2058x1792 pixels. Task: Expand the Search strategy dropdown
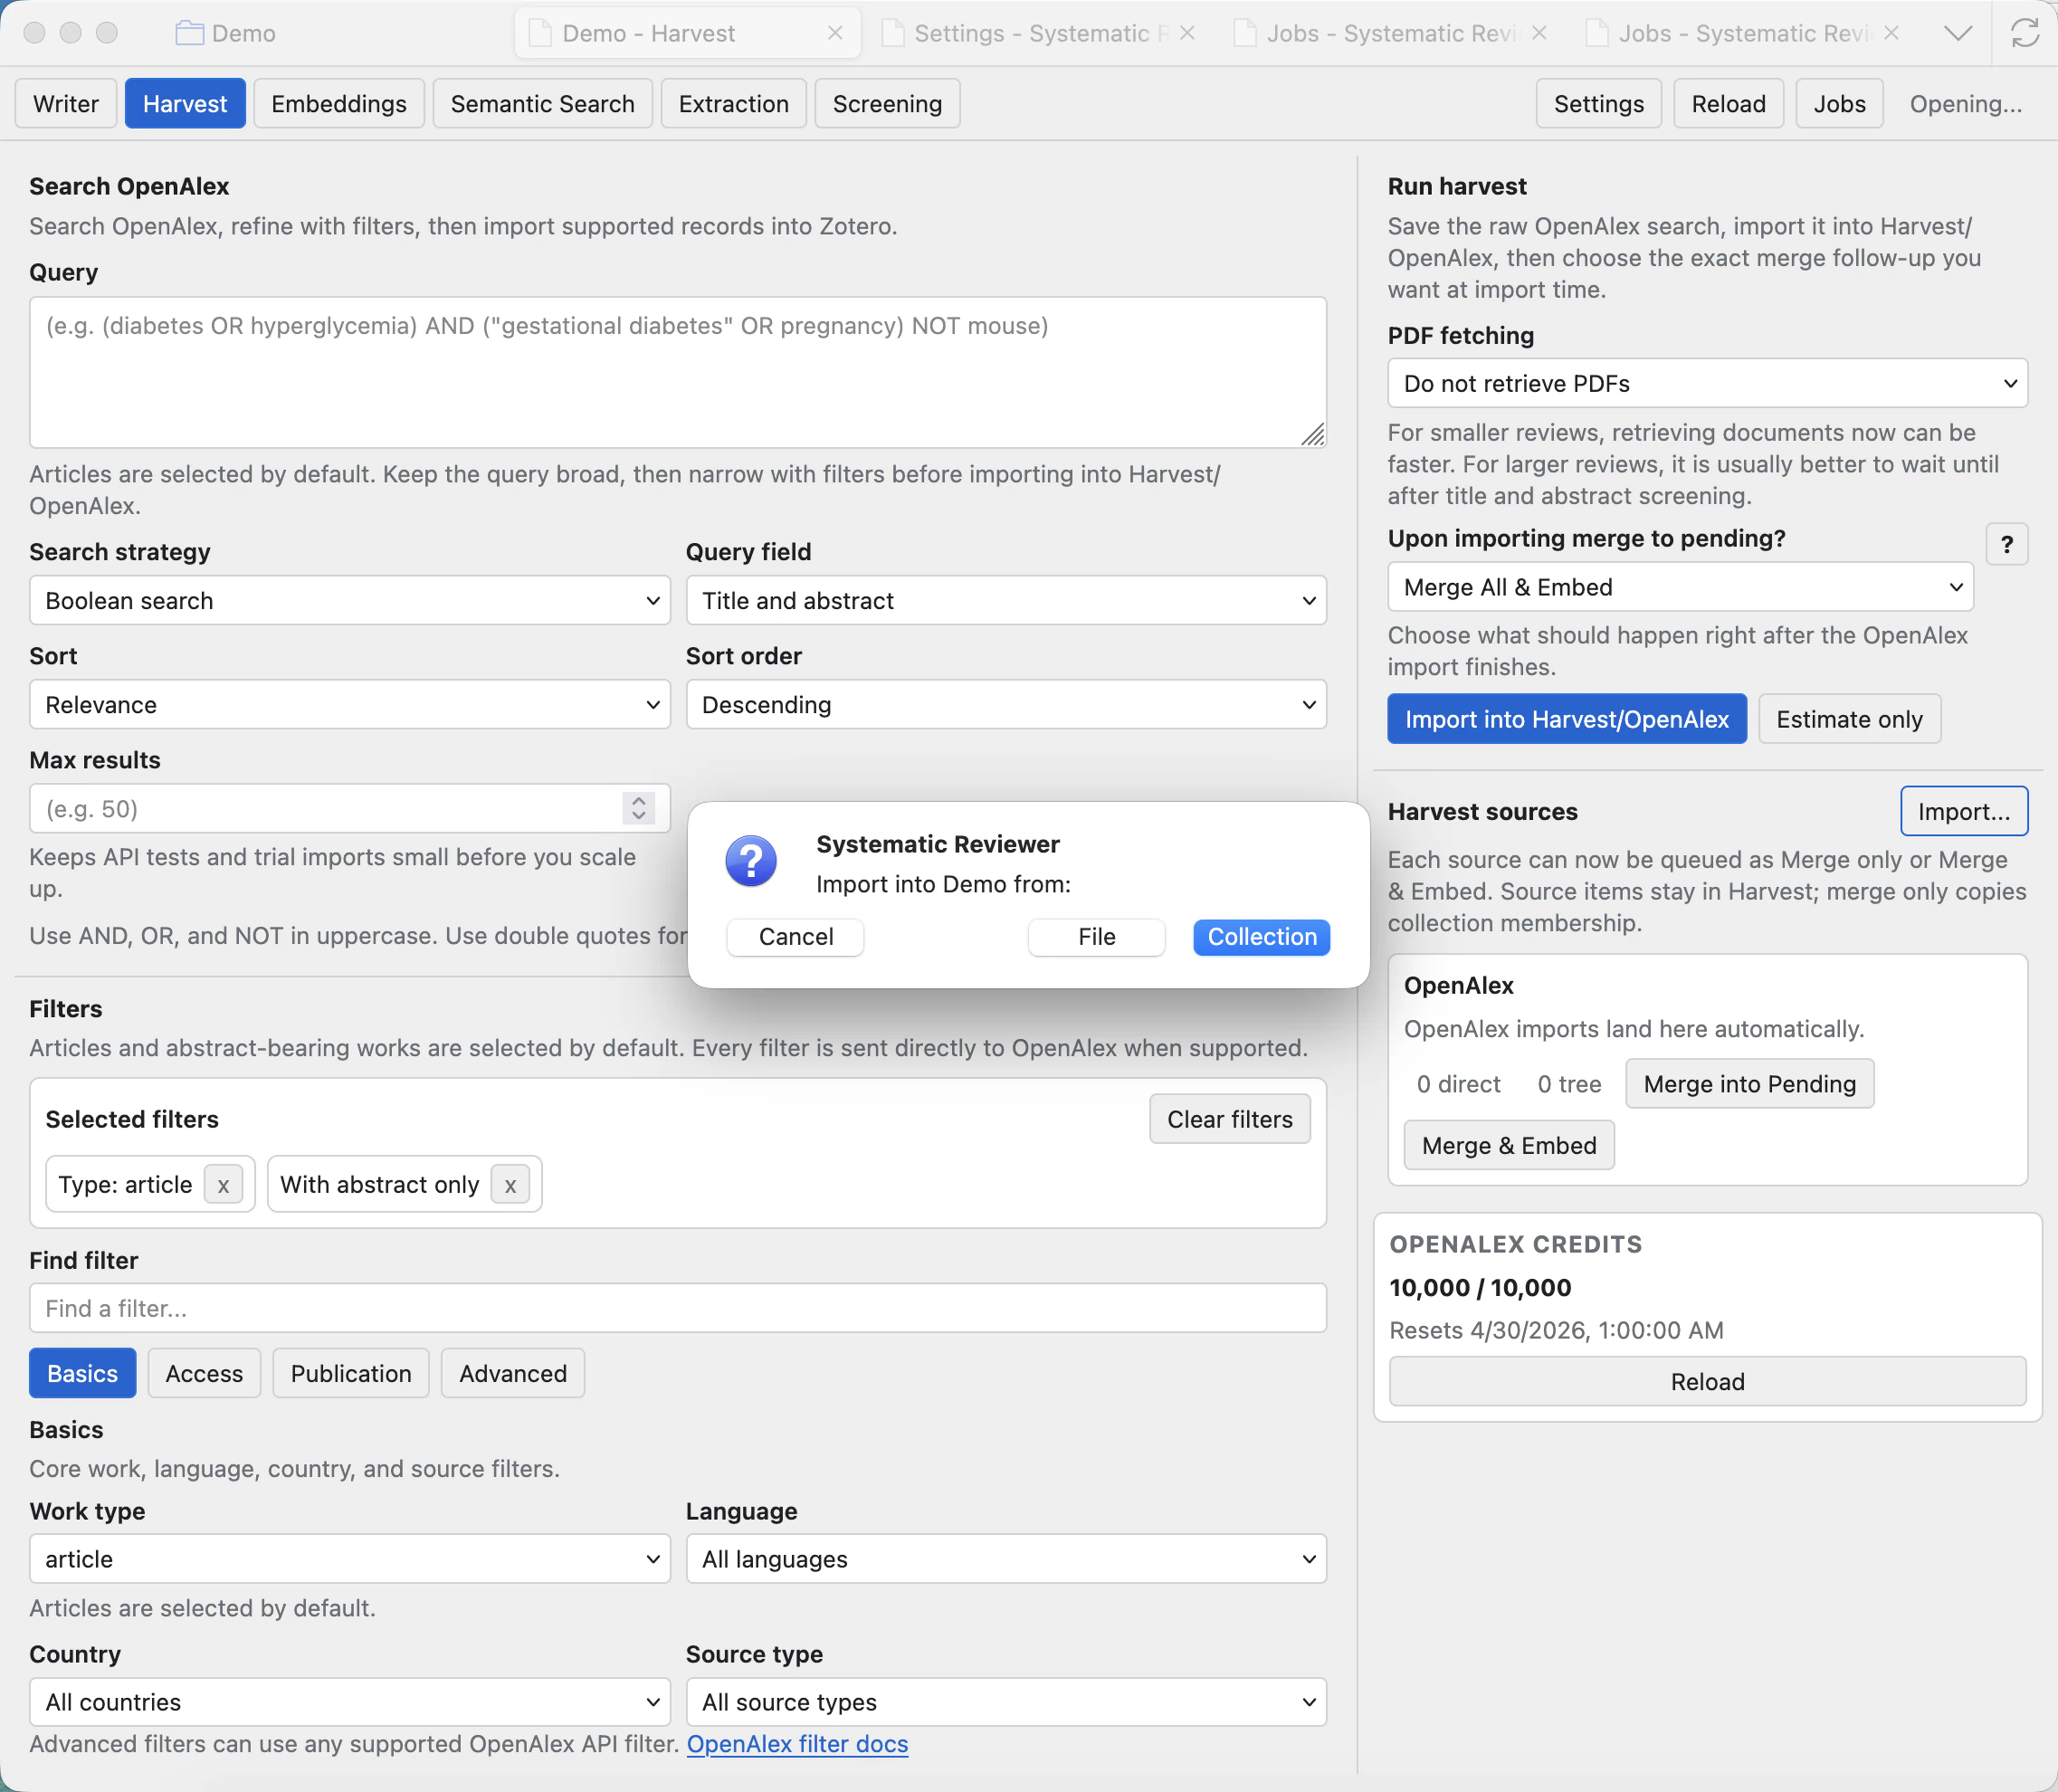[x=350, y=601]
